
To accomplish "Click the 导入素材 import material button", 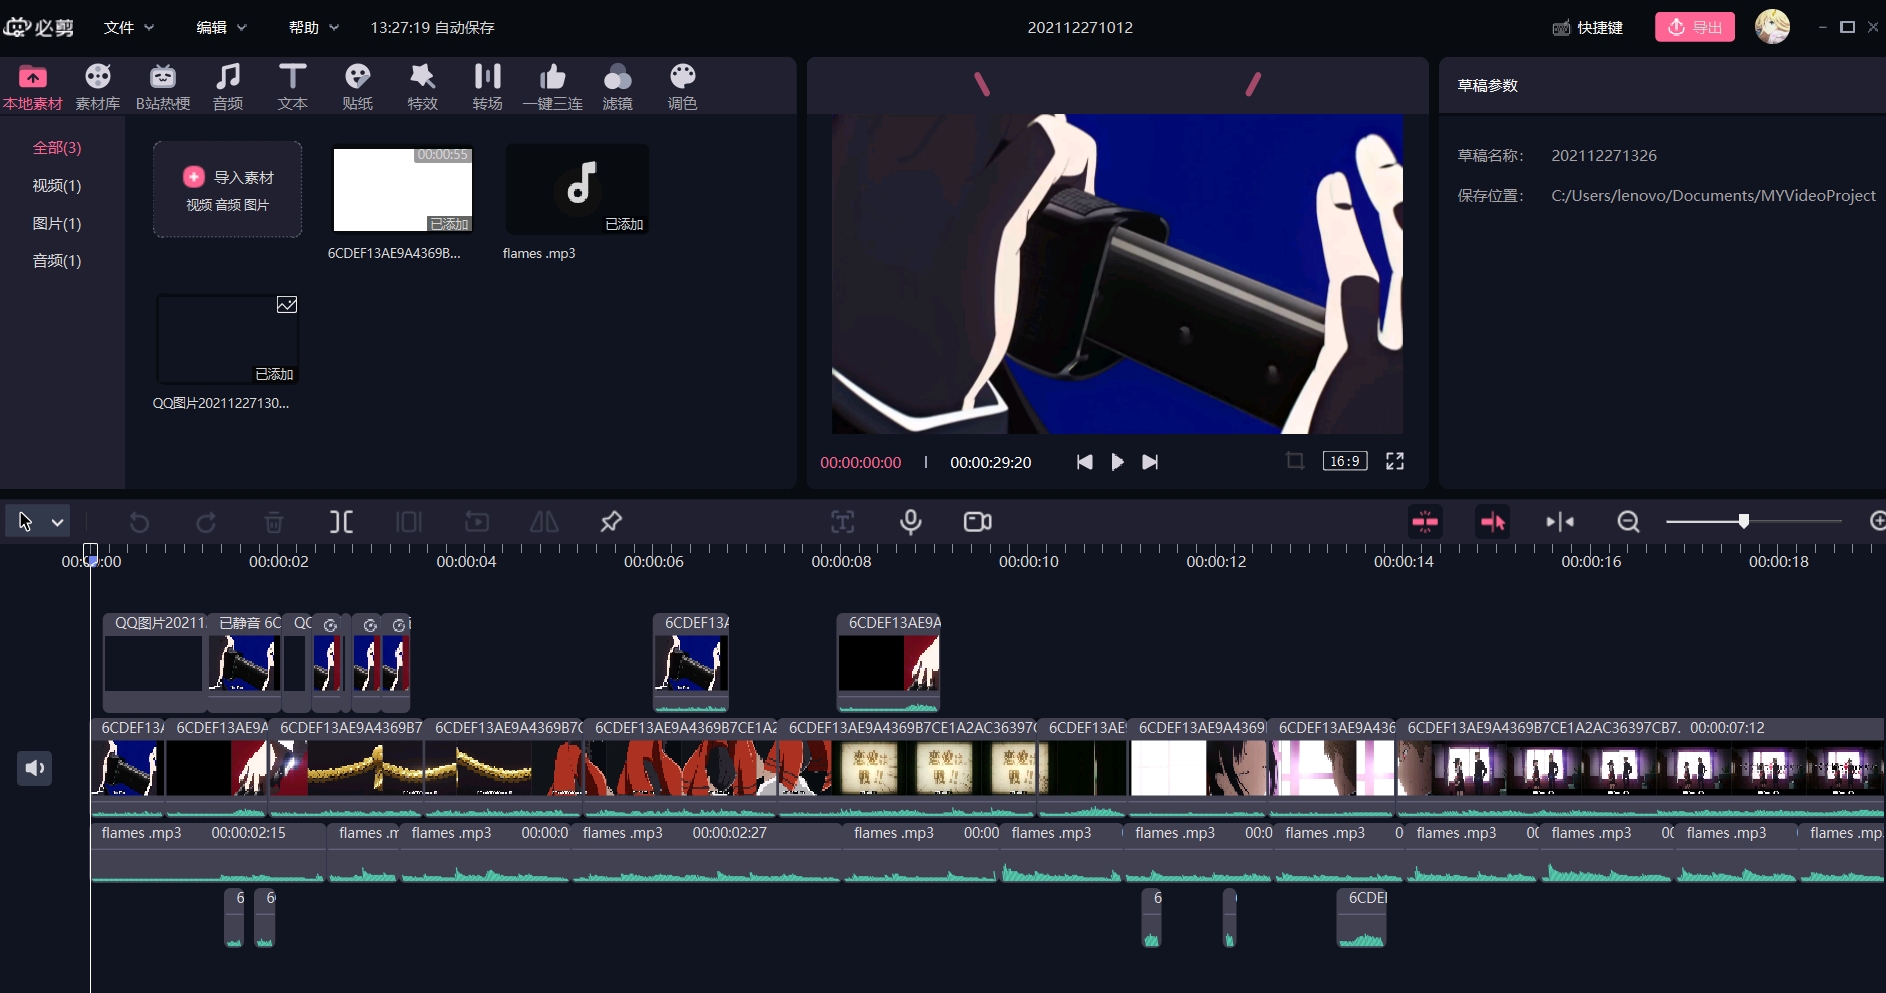I will 228,189.
